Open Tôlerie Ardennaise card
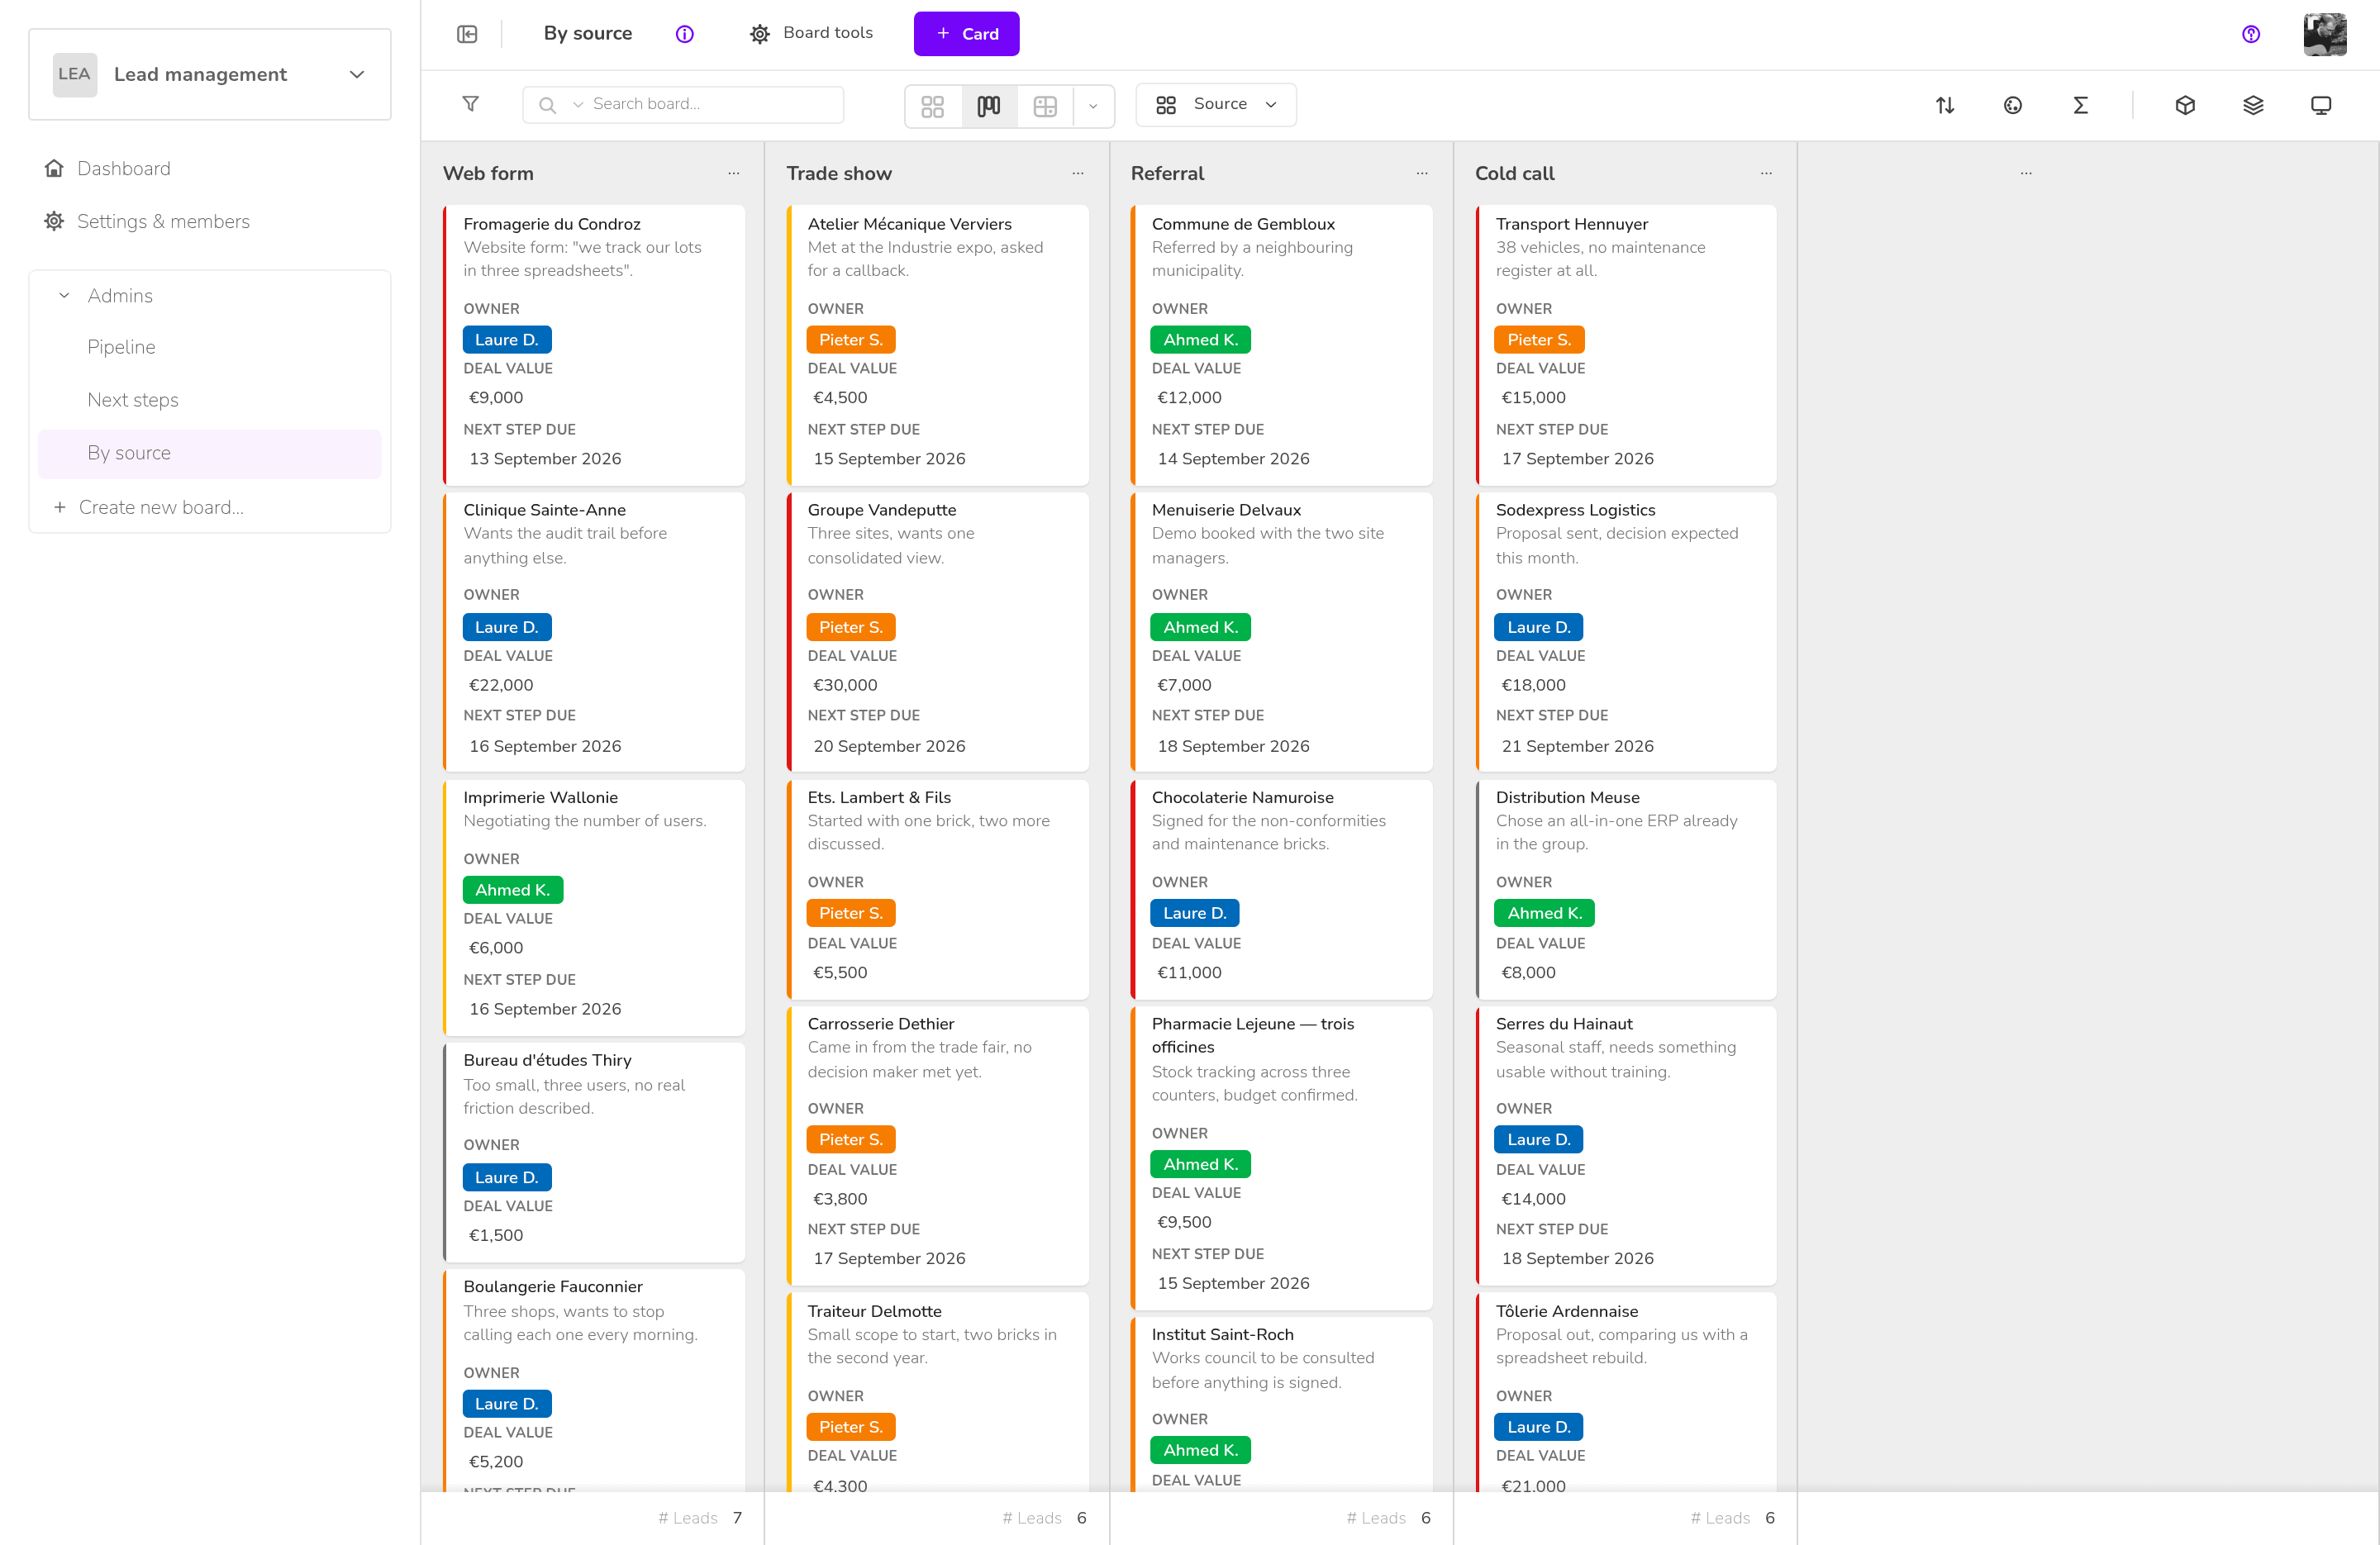2380x1545 pixels. (x=1626, y=1392)
